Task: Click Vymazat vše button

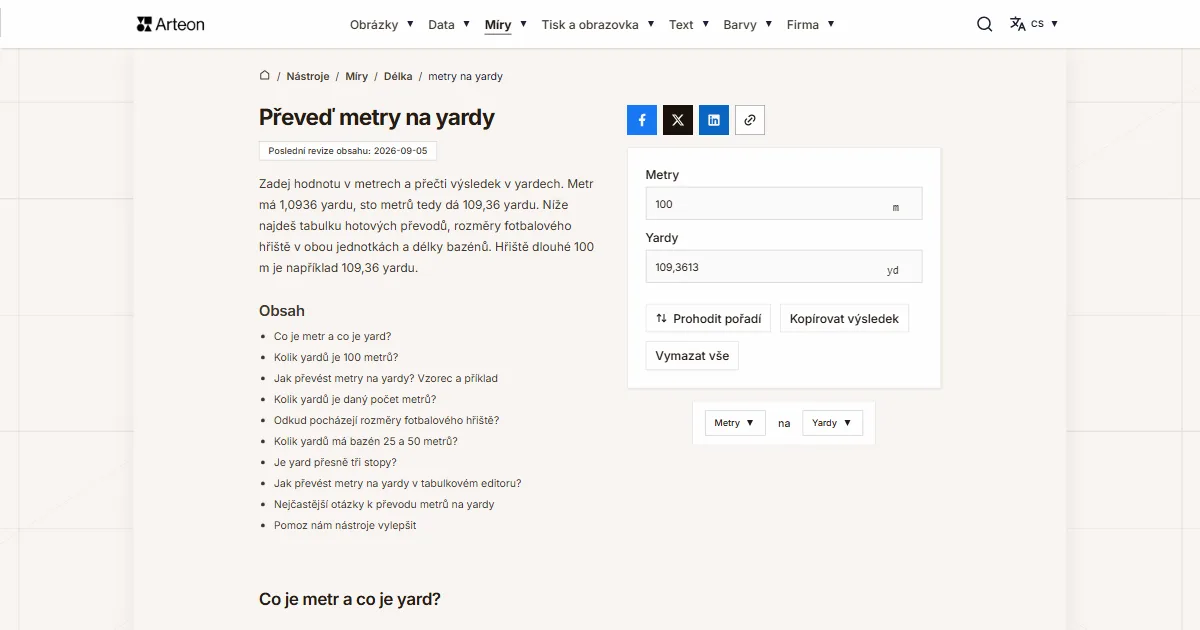Action: 692,356
